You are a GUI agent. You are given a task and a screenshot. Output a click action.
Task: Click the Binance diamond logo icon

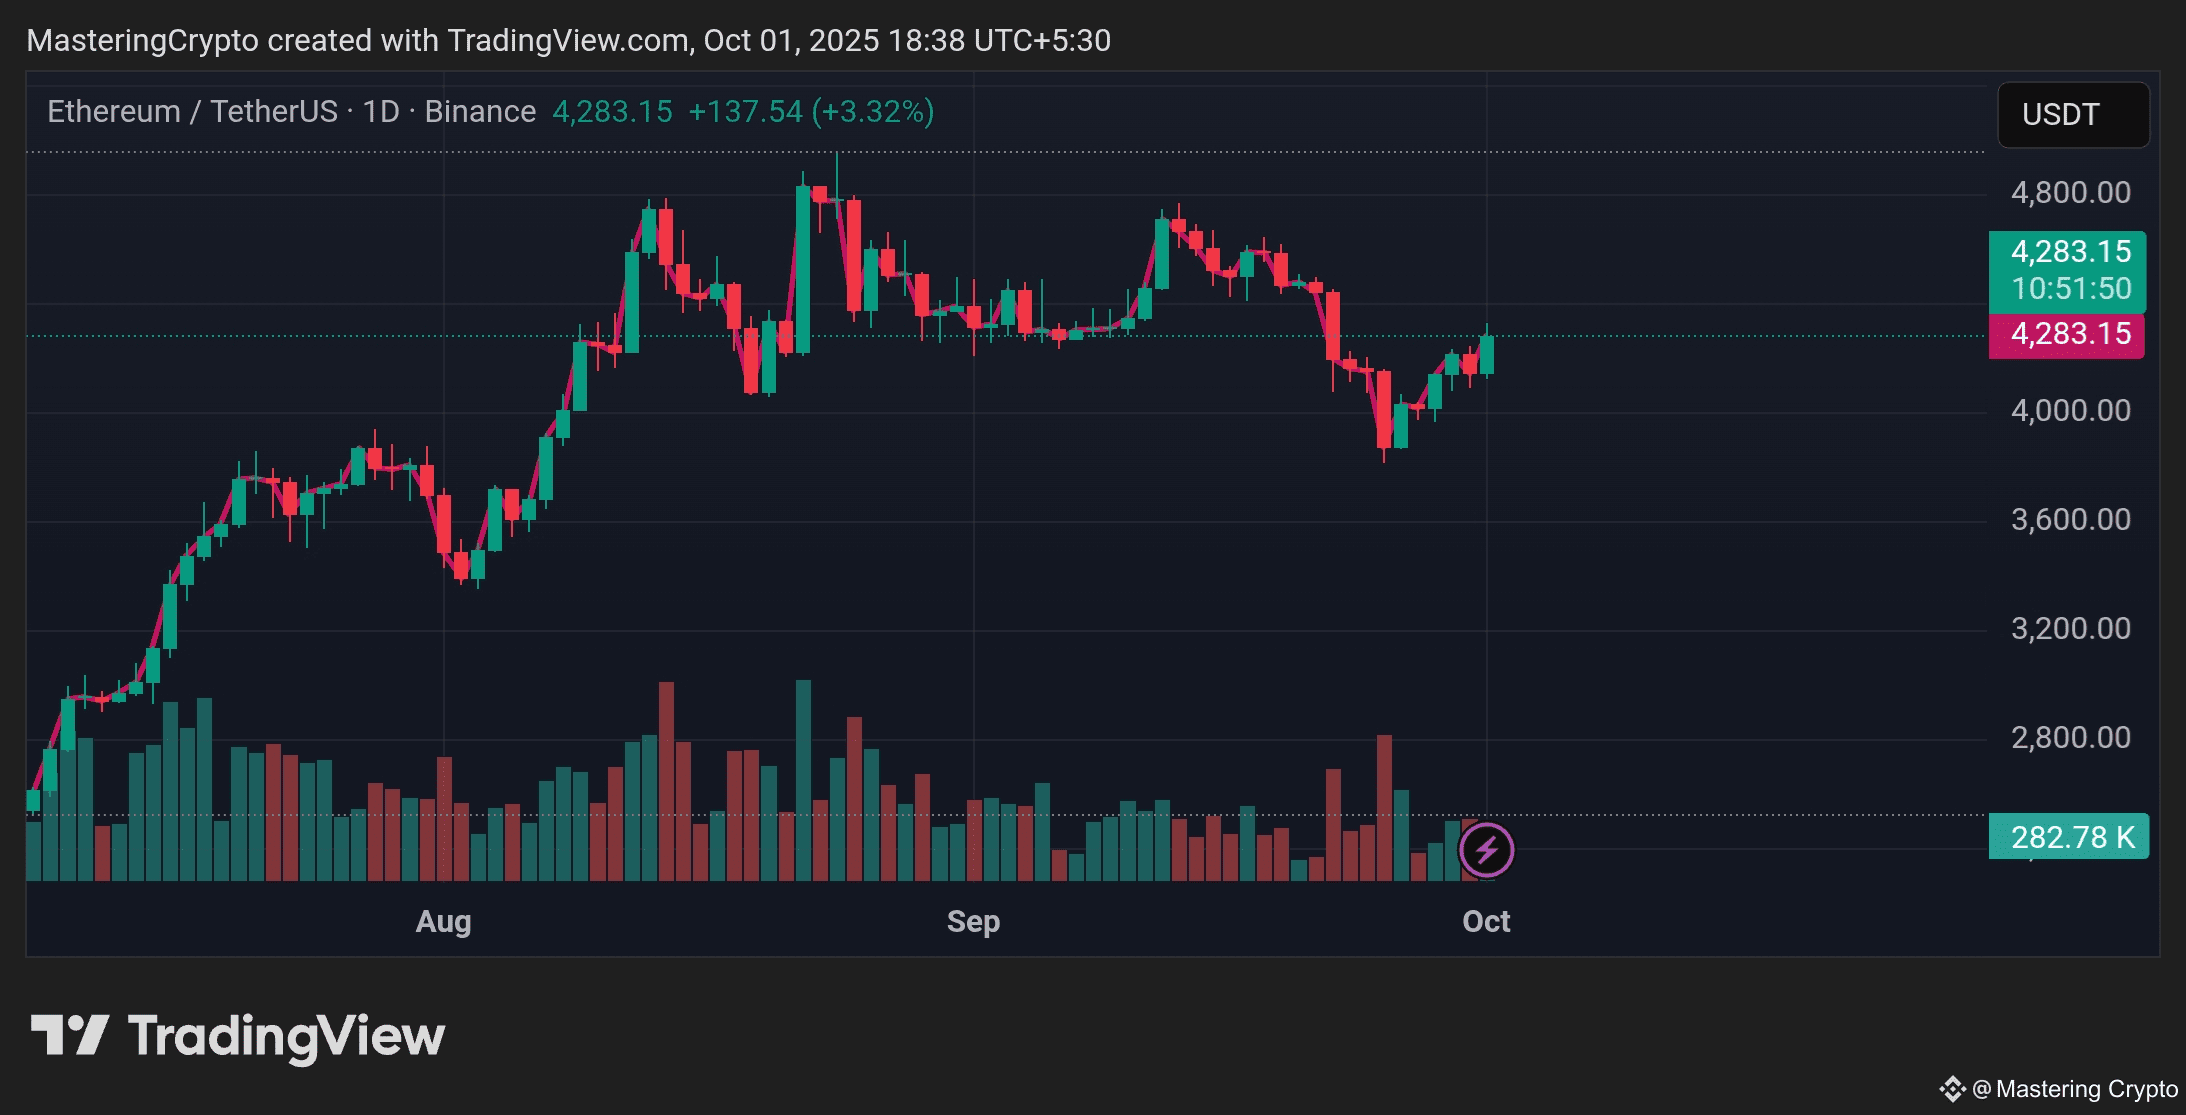[x=1951, y=1089]
